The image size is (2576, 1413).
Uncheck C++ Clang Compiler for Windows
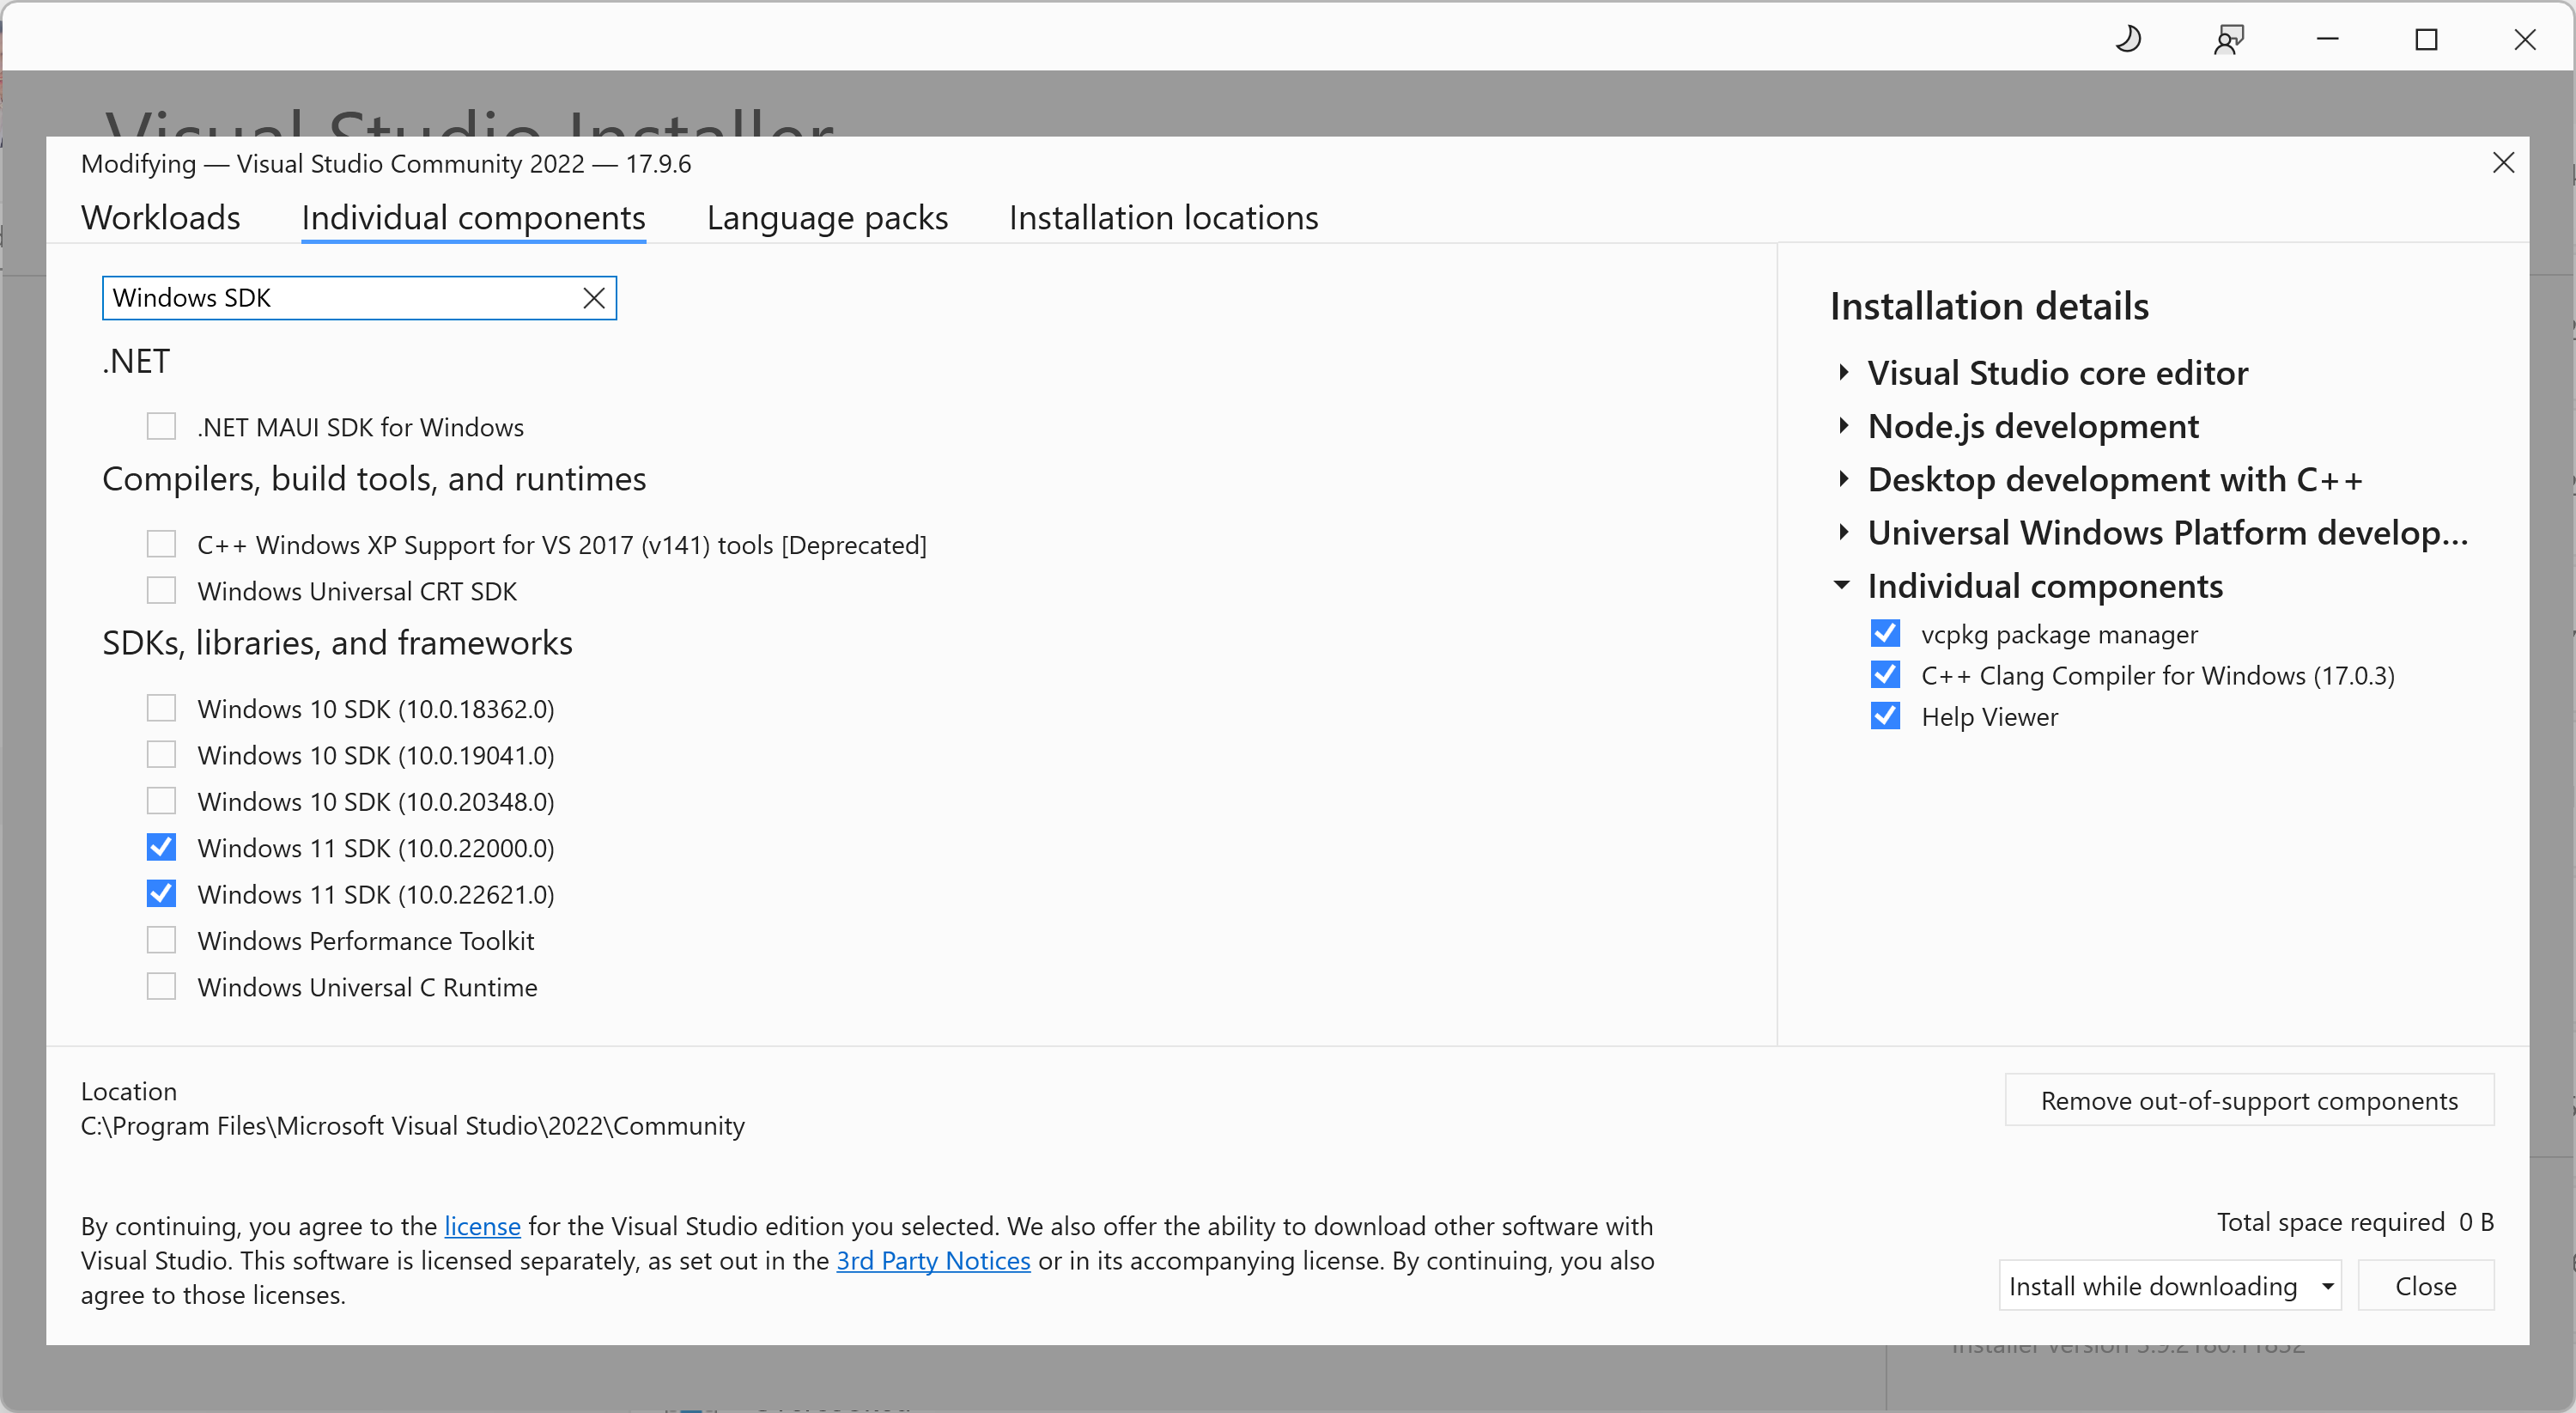(x=1885, y=675)
